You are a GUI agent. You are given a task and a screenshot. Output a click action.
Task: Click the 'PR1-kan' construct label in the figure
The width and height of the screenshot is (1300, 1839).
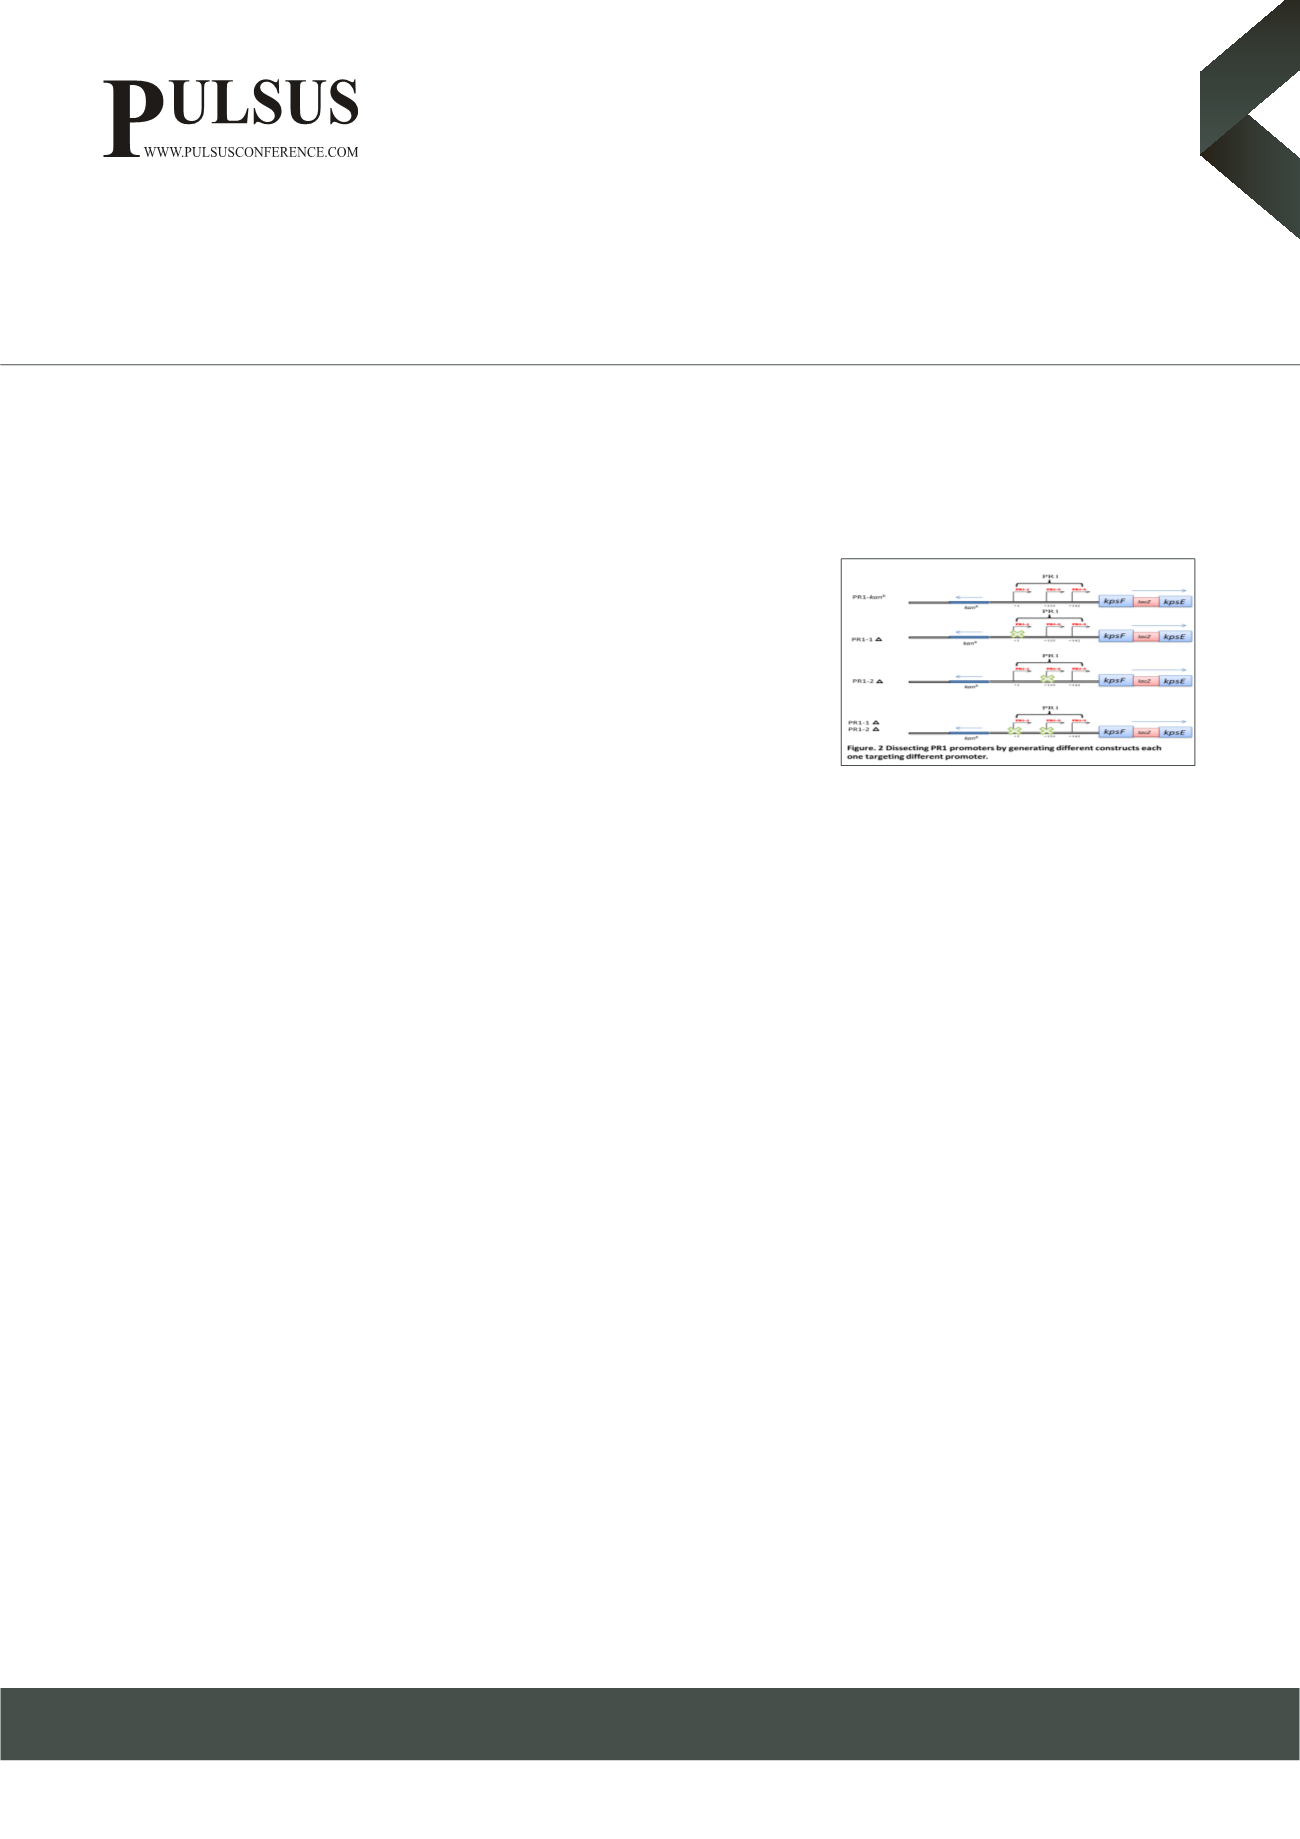[869, 597]
